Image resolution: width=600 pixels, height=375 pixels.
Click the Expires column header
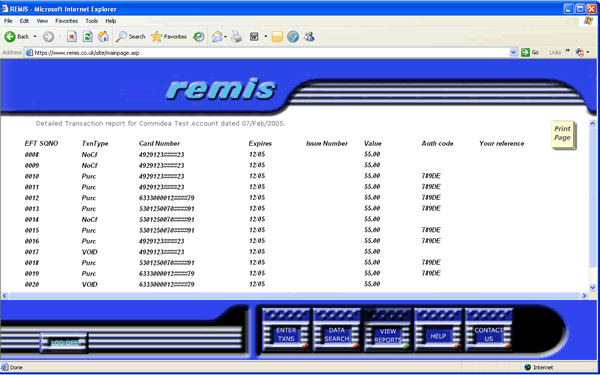[260, 144]
